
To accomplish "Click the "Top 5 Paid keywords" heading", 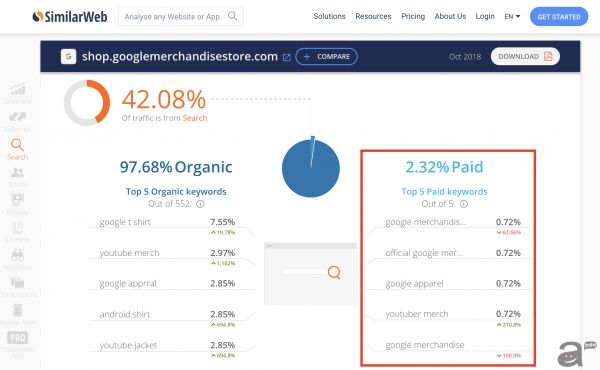I will 444,192.
